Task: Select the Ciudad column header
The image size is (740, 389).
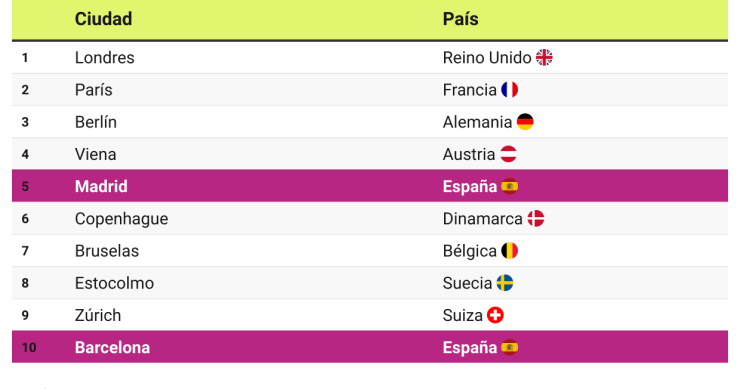Action: point(103,19)
